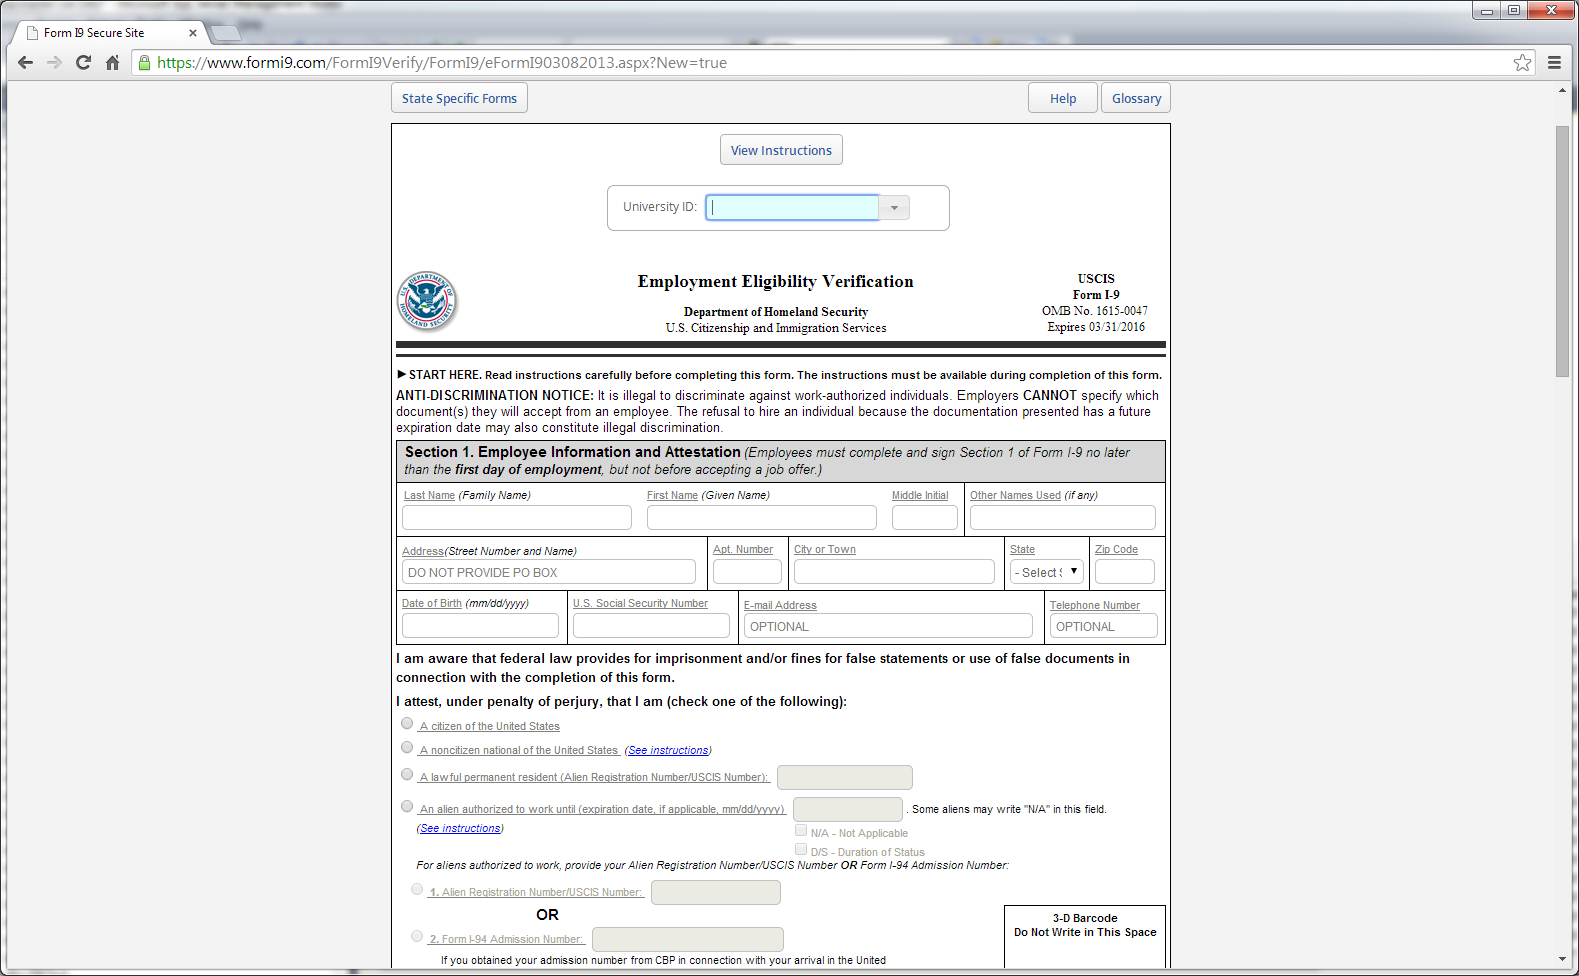The height and width of the screenshot is (976, 1579).
Task: Click the Date of Birth field
Action: point(480,626)
